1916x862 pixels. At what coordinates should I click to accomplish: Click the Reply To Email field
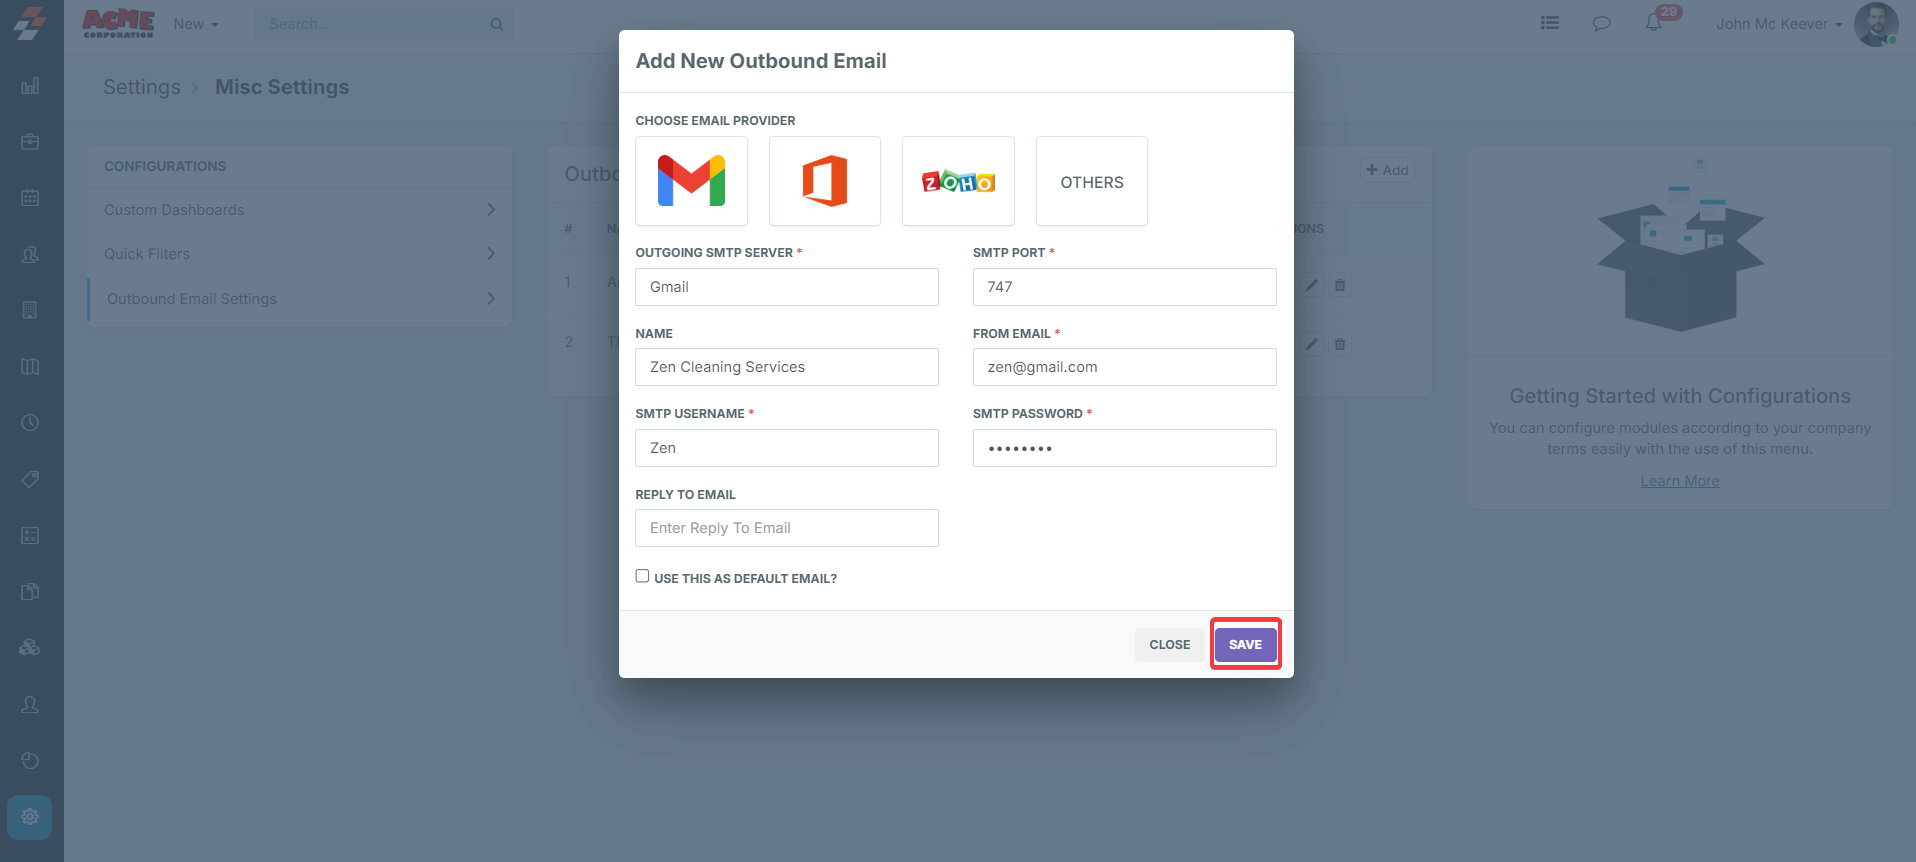(786, 528)
